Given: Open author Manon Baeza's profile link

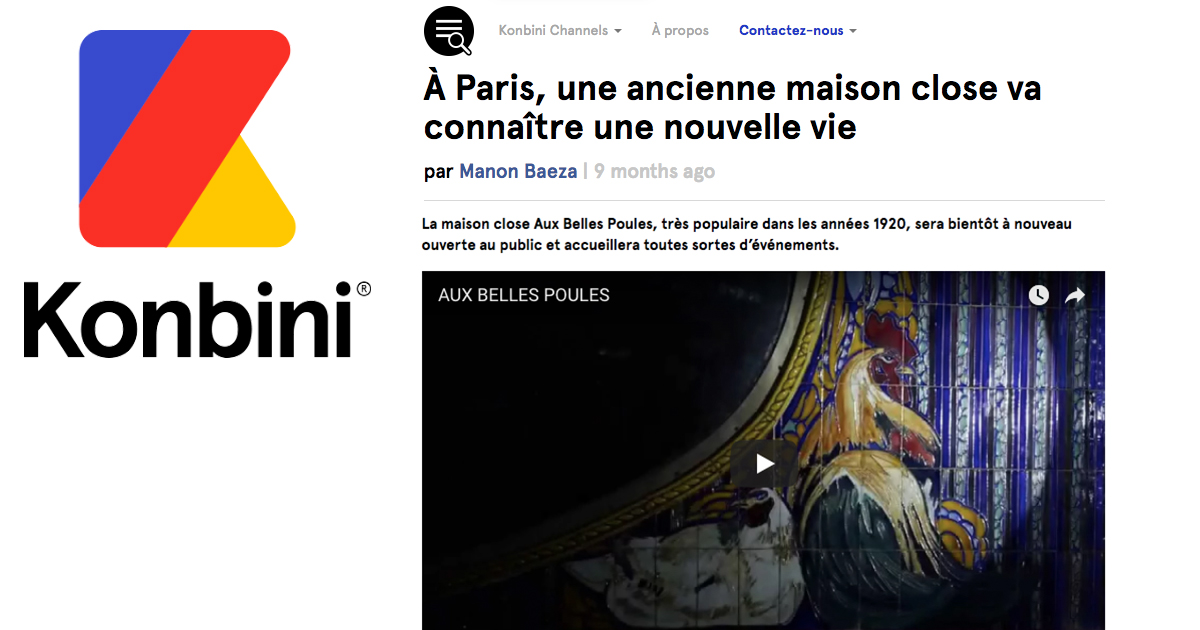Looking at the screenshot, I should [x=518, y=171].
